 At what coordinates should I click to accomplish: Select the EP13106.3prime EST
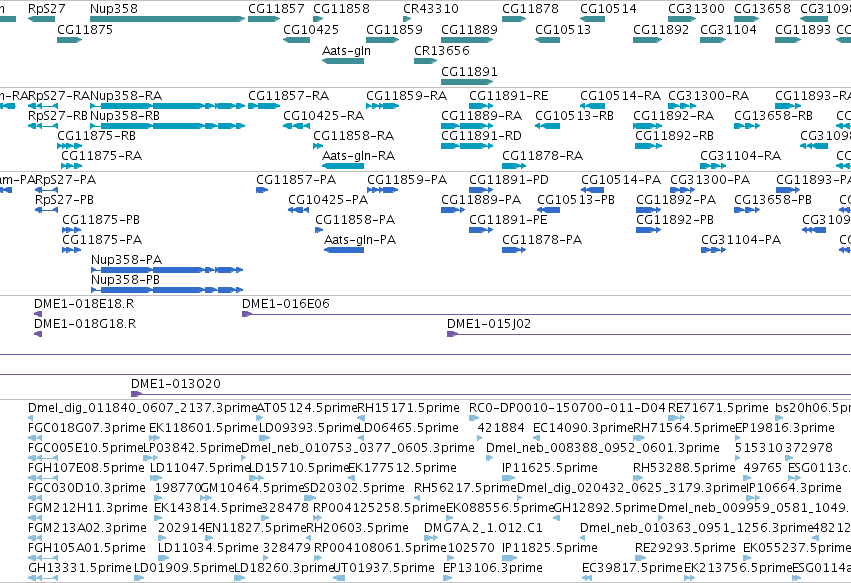[x=448, y=578]
